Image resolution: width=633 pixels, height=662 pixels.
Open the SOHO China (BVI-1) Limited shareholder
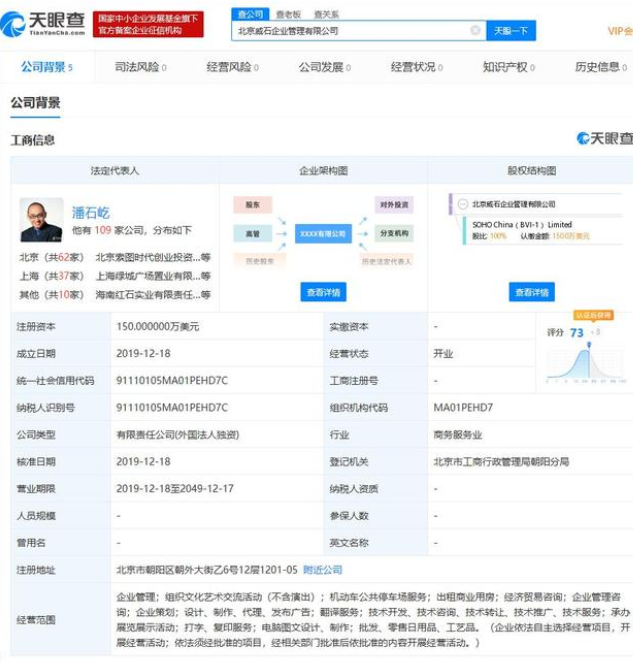click(x=522, y=225)
